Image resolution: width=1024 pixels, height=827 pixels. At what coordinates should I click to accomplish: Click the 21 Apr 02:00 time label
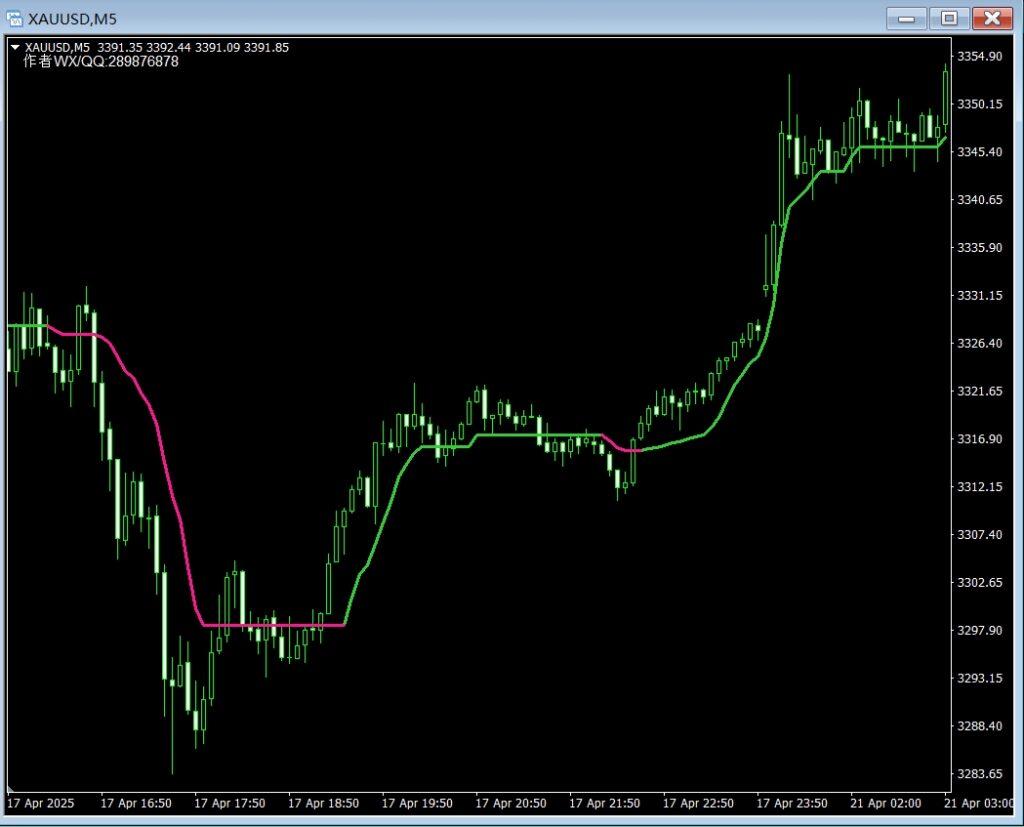click(886, 803)
